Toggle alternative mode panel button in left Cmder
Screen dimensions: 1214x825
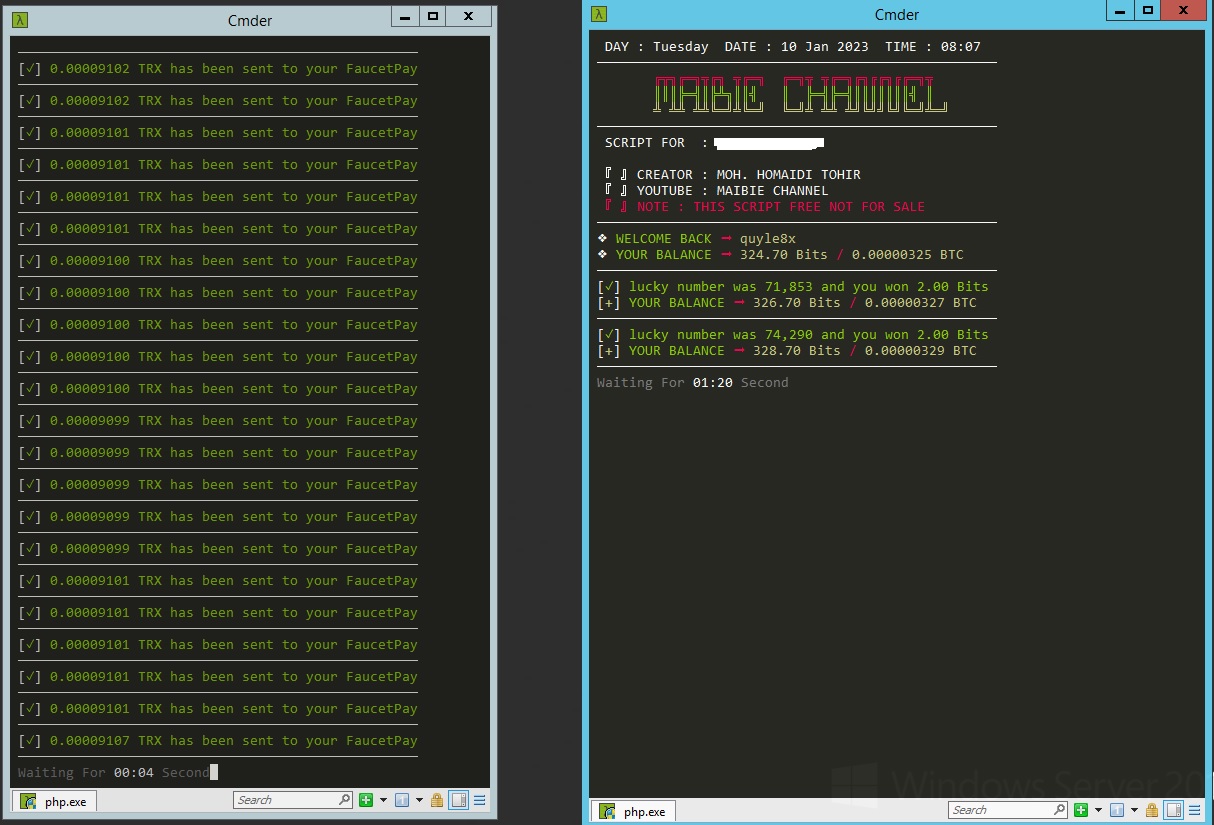click(x=458, y=800)
